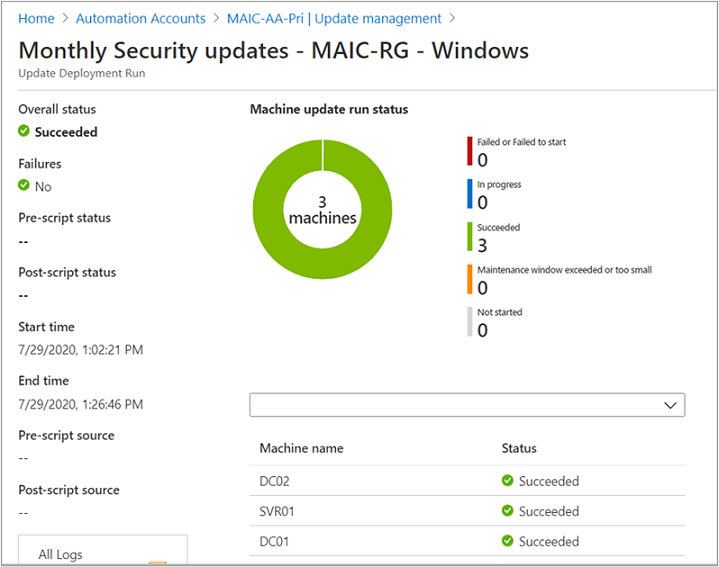Select the DC02 machine row

pyautogui.click(x=275, y=481)
